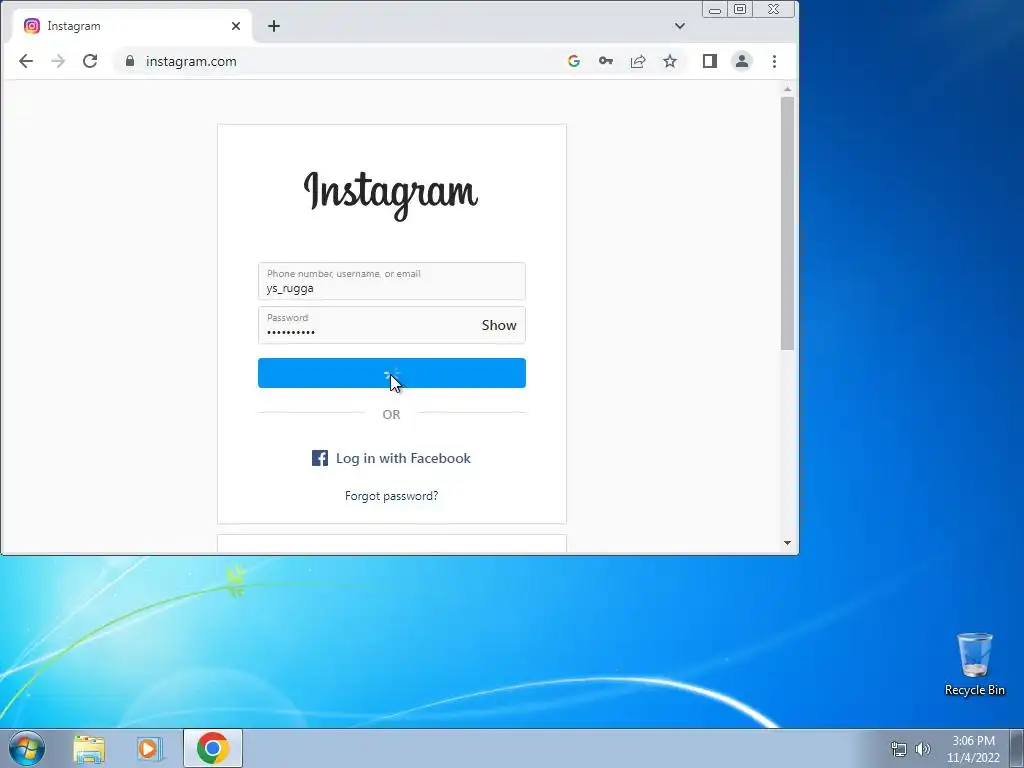Open the Recycle Bin desktop icon

point(975,664)
